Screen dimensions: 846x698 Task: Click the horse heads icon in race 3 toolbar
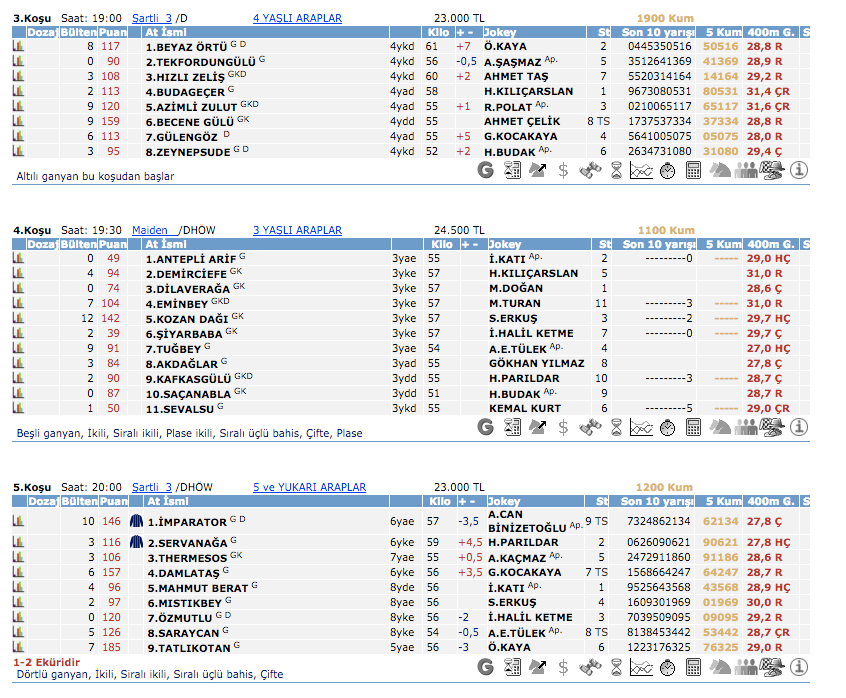tap(719, 171)
